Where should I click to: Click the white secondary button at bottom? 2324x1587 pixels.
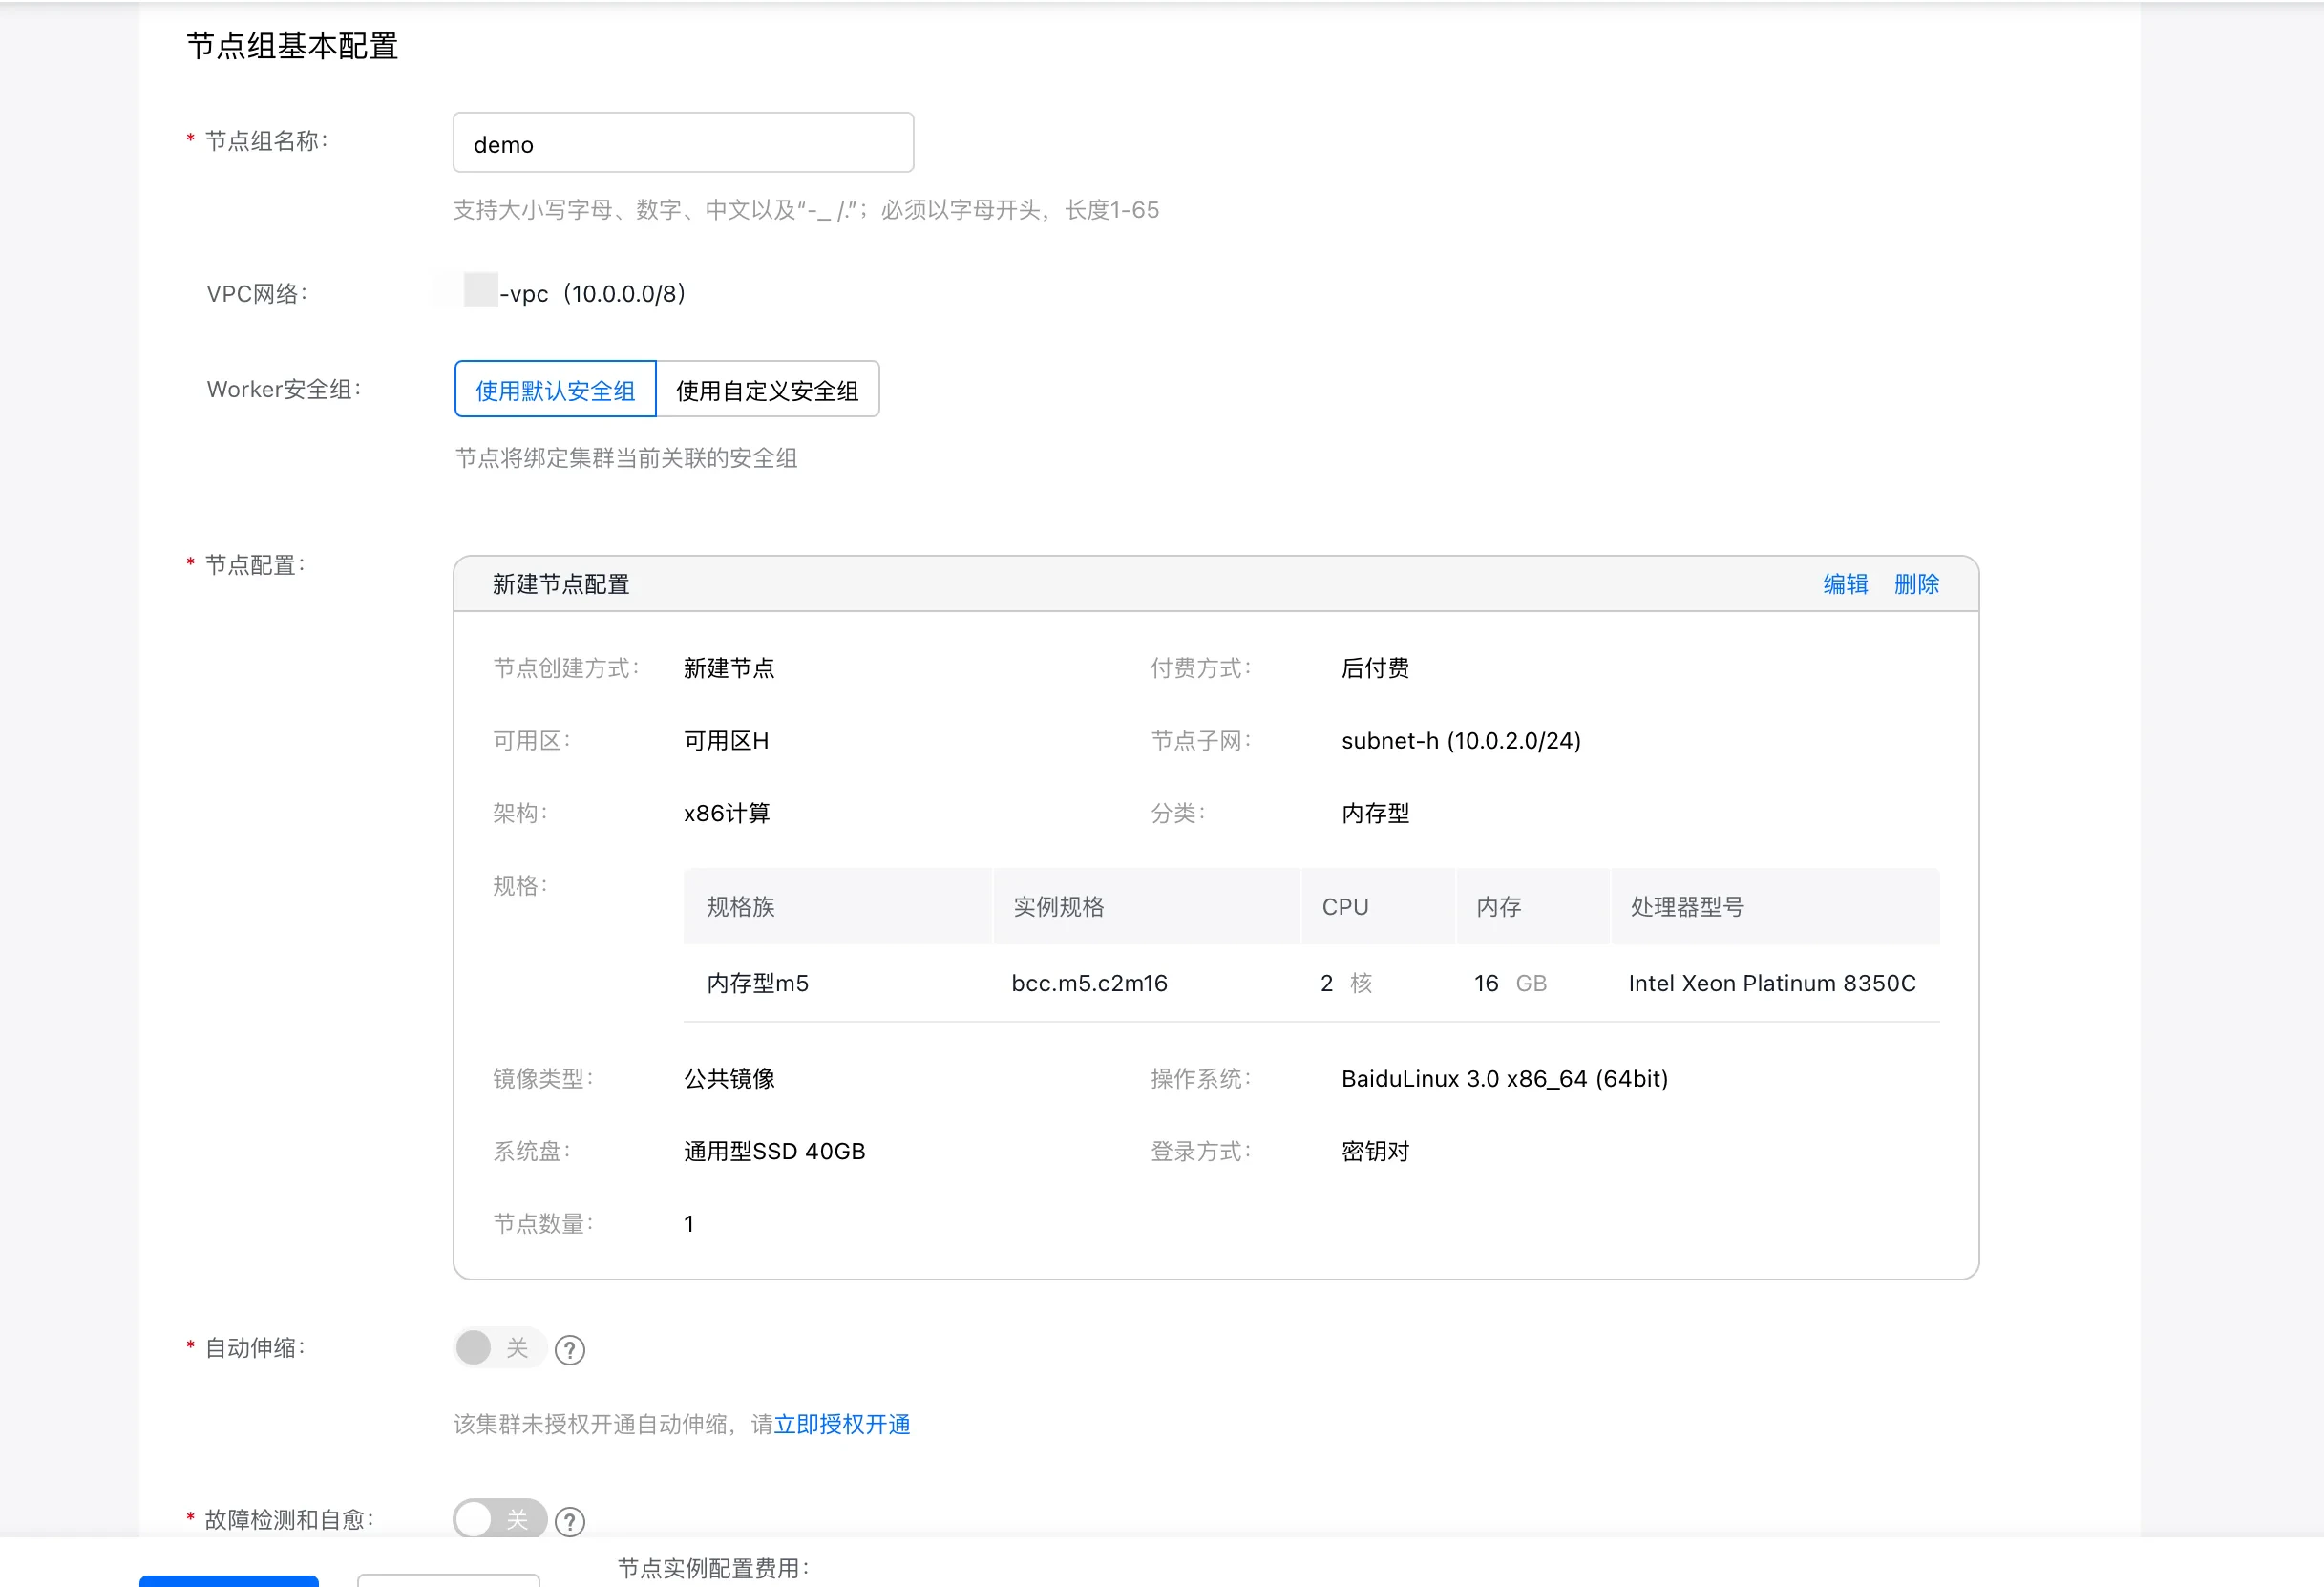(448, 1580)
